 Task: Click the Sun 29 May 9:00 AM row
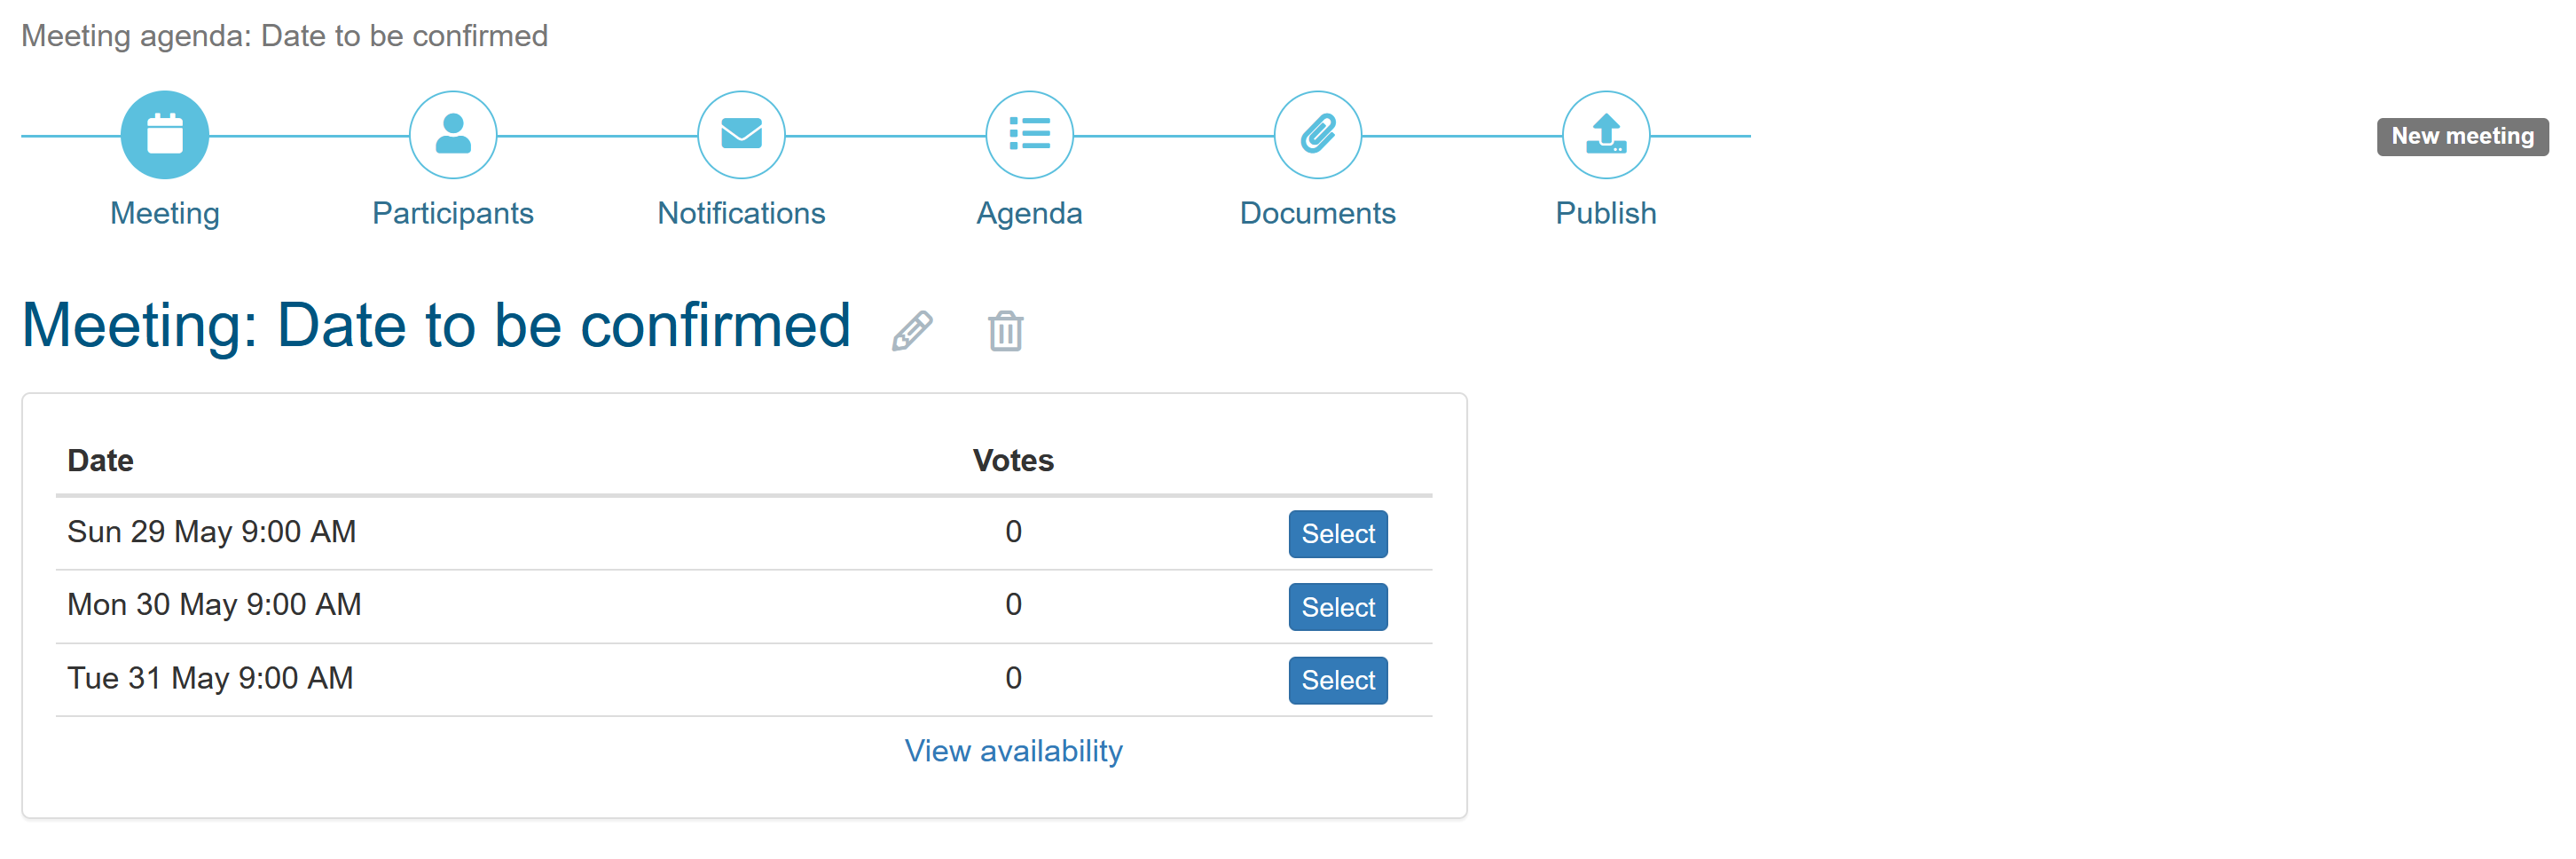[x=212, y=532]
